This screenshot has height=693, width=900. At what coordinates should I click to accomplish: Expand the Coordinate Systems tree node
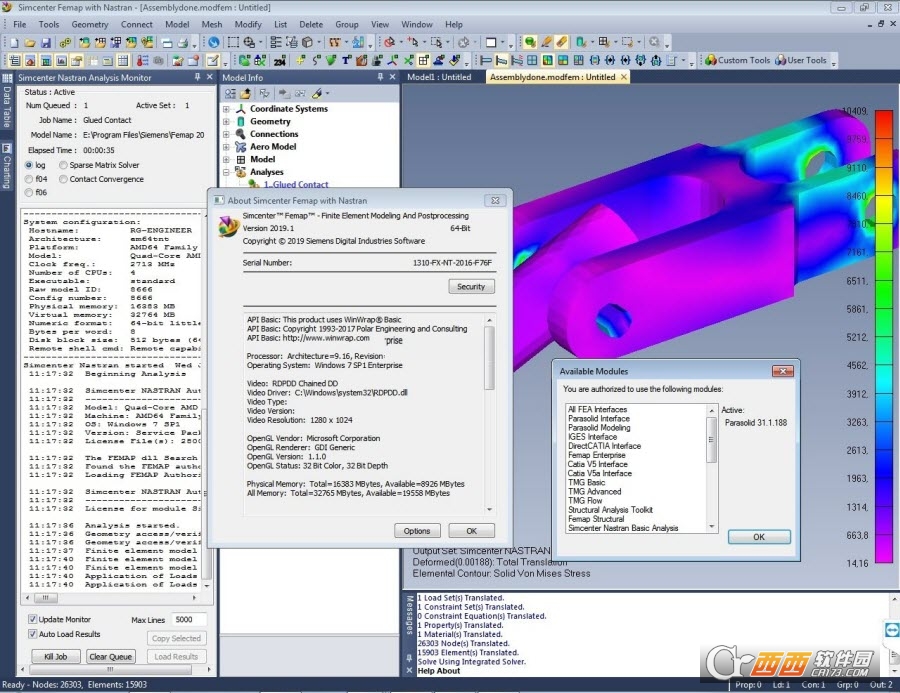(x=226, y=109)
